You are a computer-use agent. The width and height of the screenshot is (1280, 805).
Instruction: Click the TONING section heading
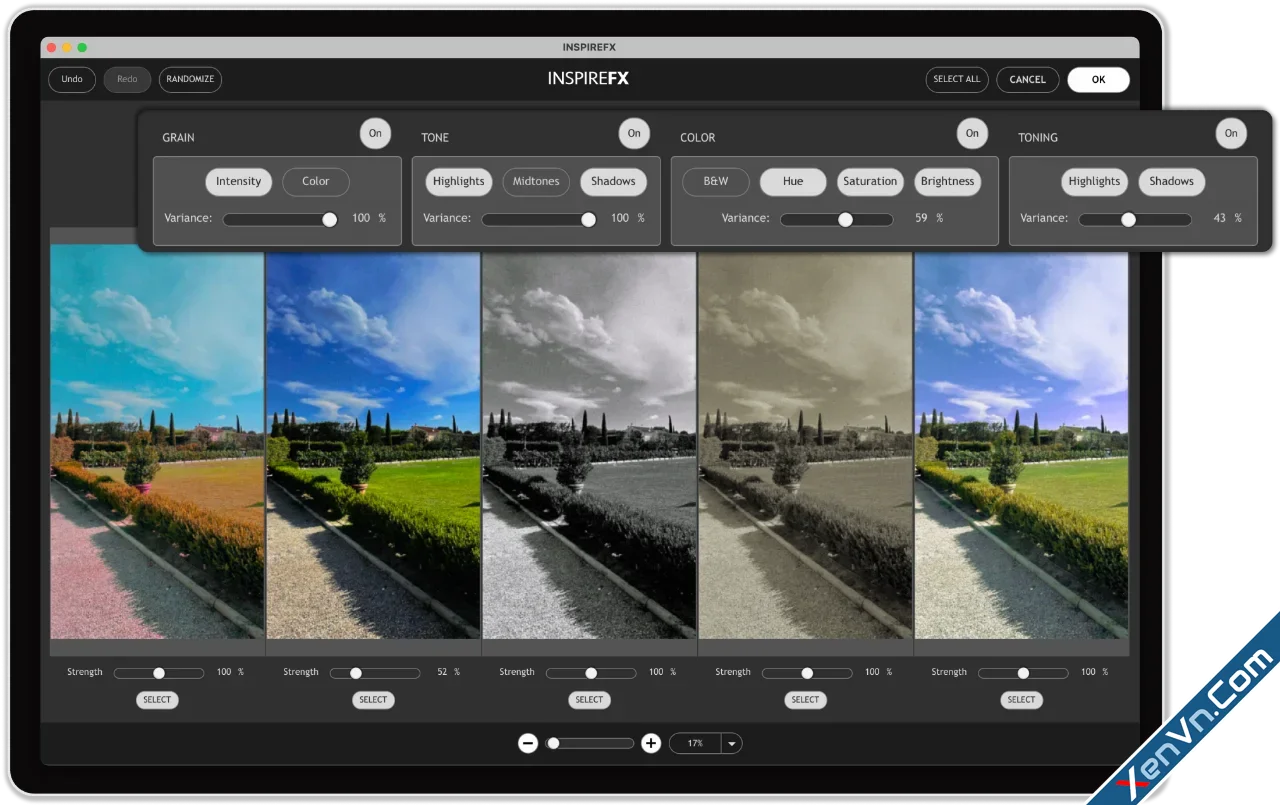(1038, 138)
